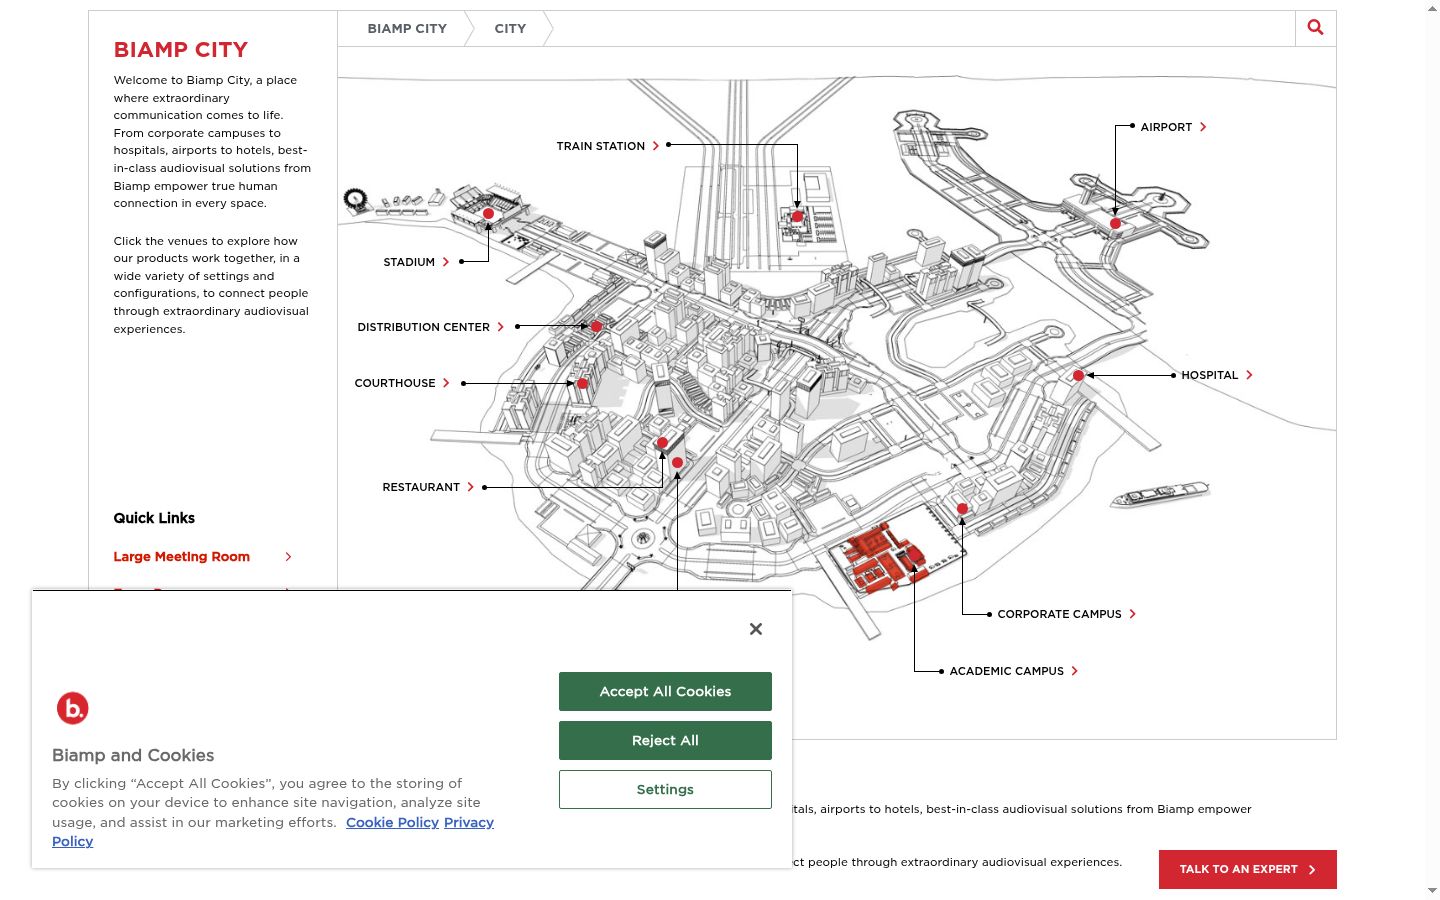The image size is (1440, 900).
Task: Open the Distribution Center label link
Action: [x=431, y=327]
